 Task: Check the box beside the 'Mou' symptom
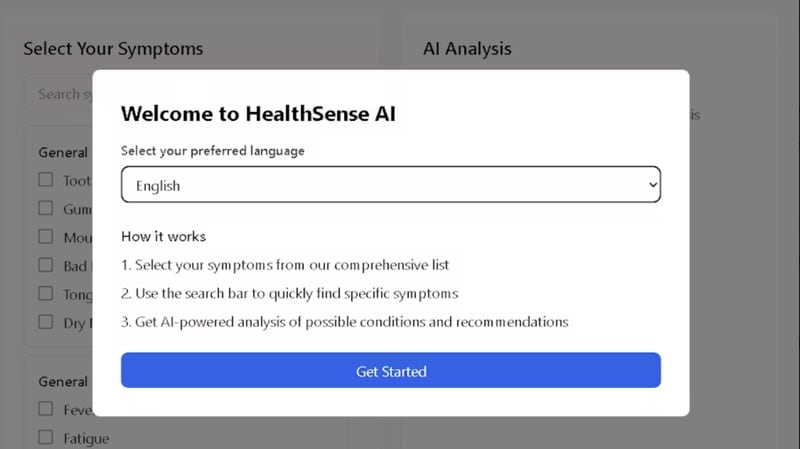46,237
